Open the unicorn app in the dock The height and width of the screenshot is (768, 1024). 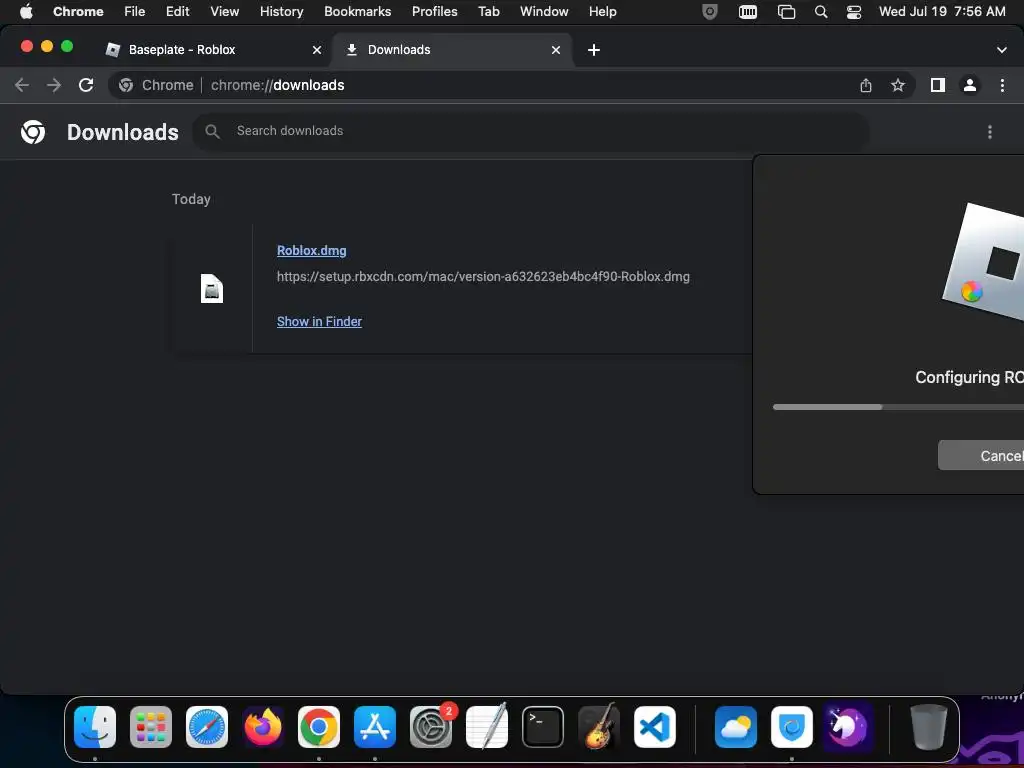point(848,727)
